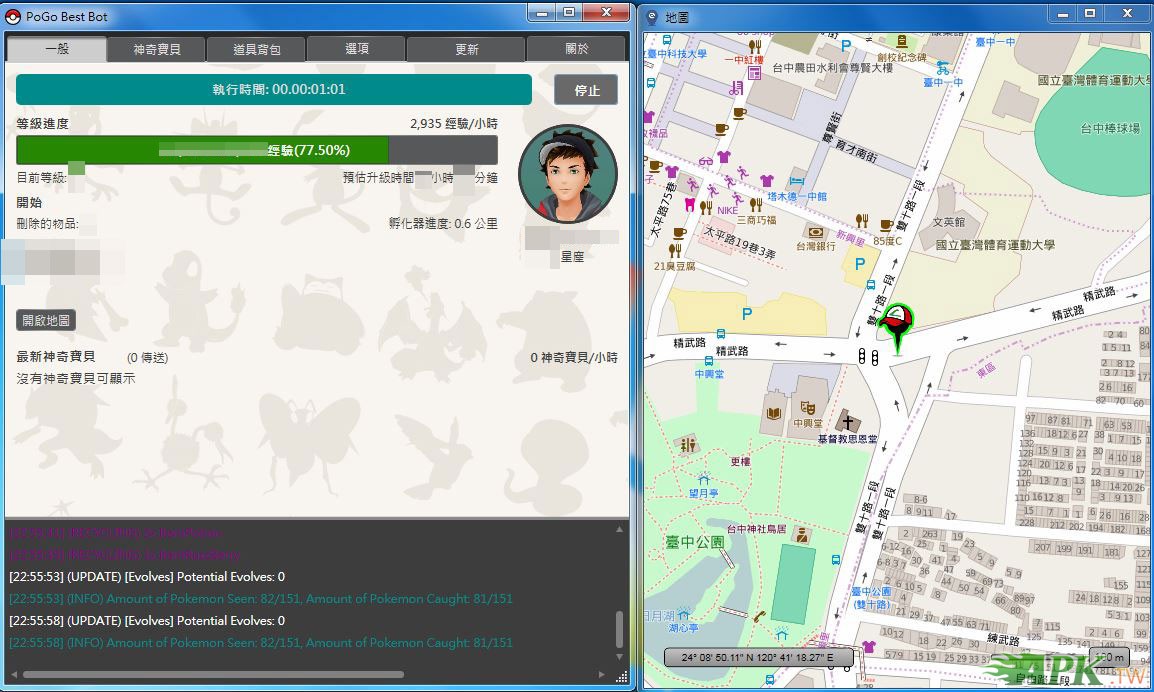The image size is (1154, 692).
Task: Open the 道具背包 tab
Action: point(257,49)
